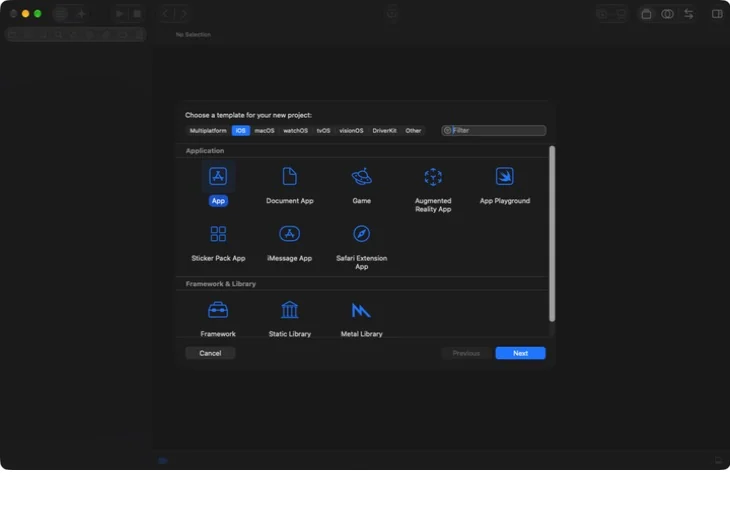The height and width of the screenshot is (516, 730).
Task: Click the code review arrows icon
Action: (x=689, y=14)
